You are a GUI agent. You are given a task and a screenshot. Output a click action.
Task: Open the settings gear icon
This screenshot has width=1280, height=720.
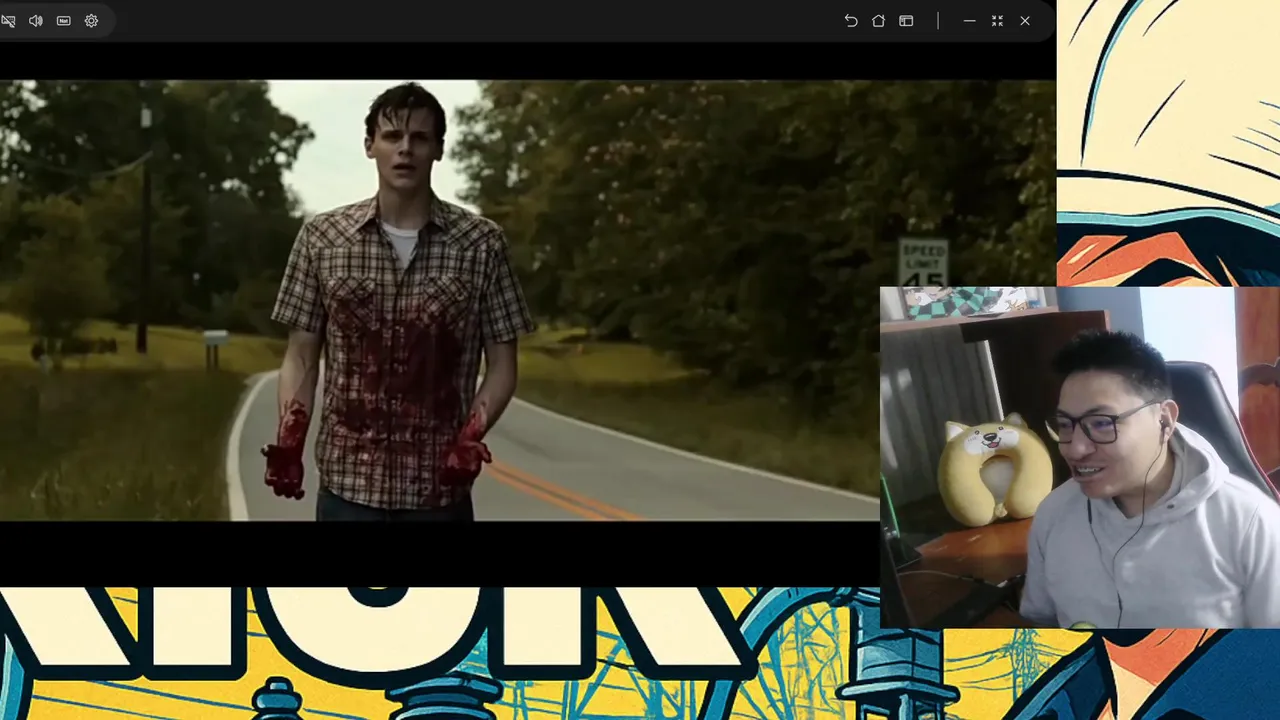[91, 21]
